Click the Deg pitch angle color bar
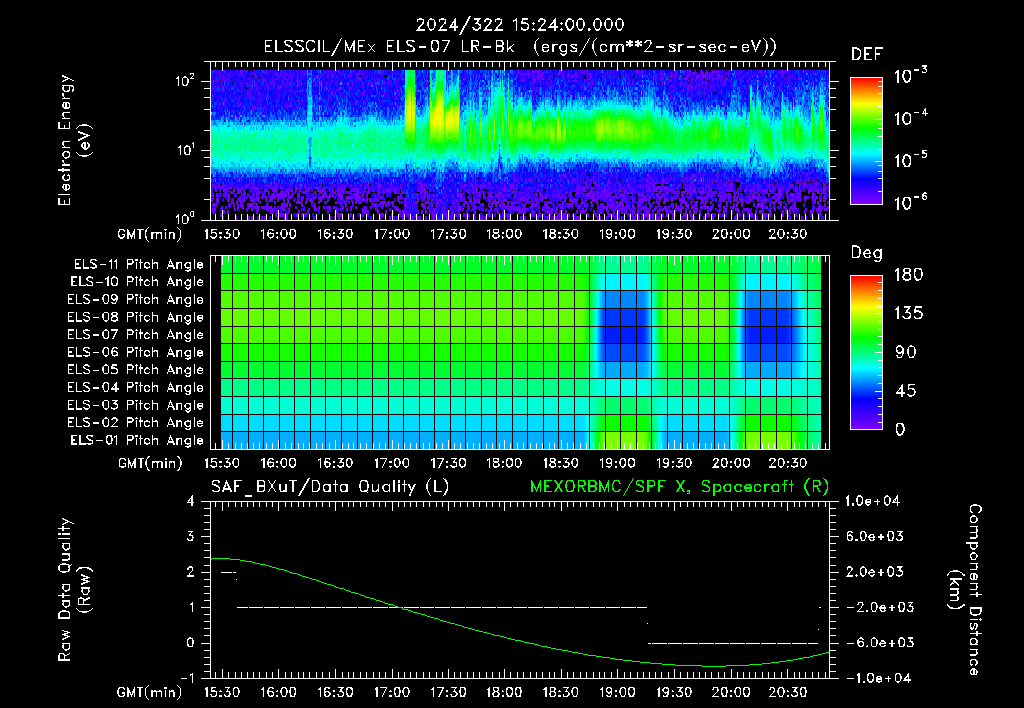This screenshot has width=1024, height=708. pos(866,352)
